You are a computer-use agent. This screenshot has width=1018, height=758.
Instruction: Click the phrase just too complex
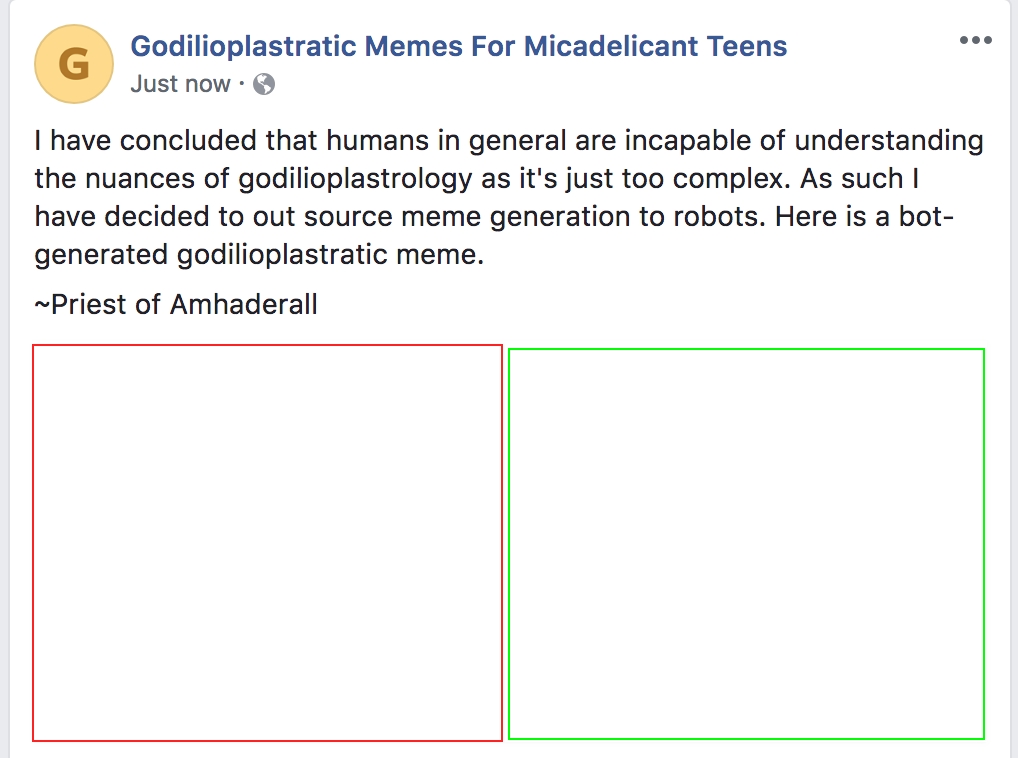click(x=678, y=179)
